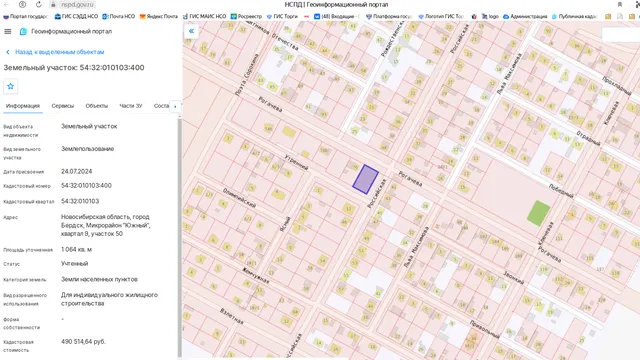Click the bookmark page icon at top right
The image size is (640, 360).
(620, 4)
